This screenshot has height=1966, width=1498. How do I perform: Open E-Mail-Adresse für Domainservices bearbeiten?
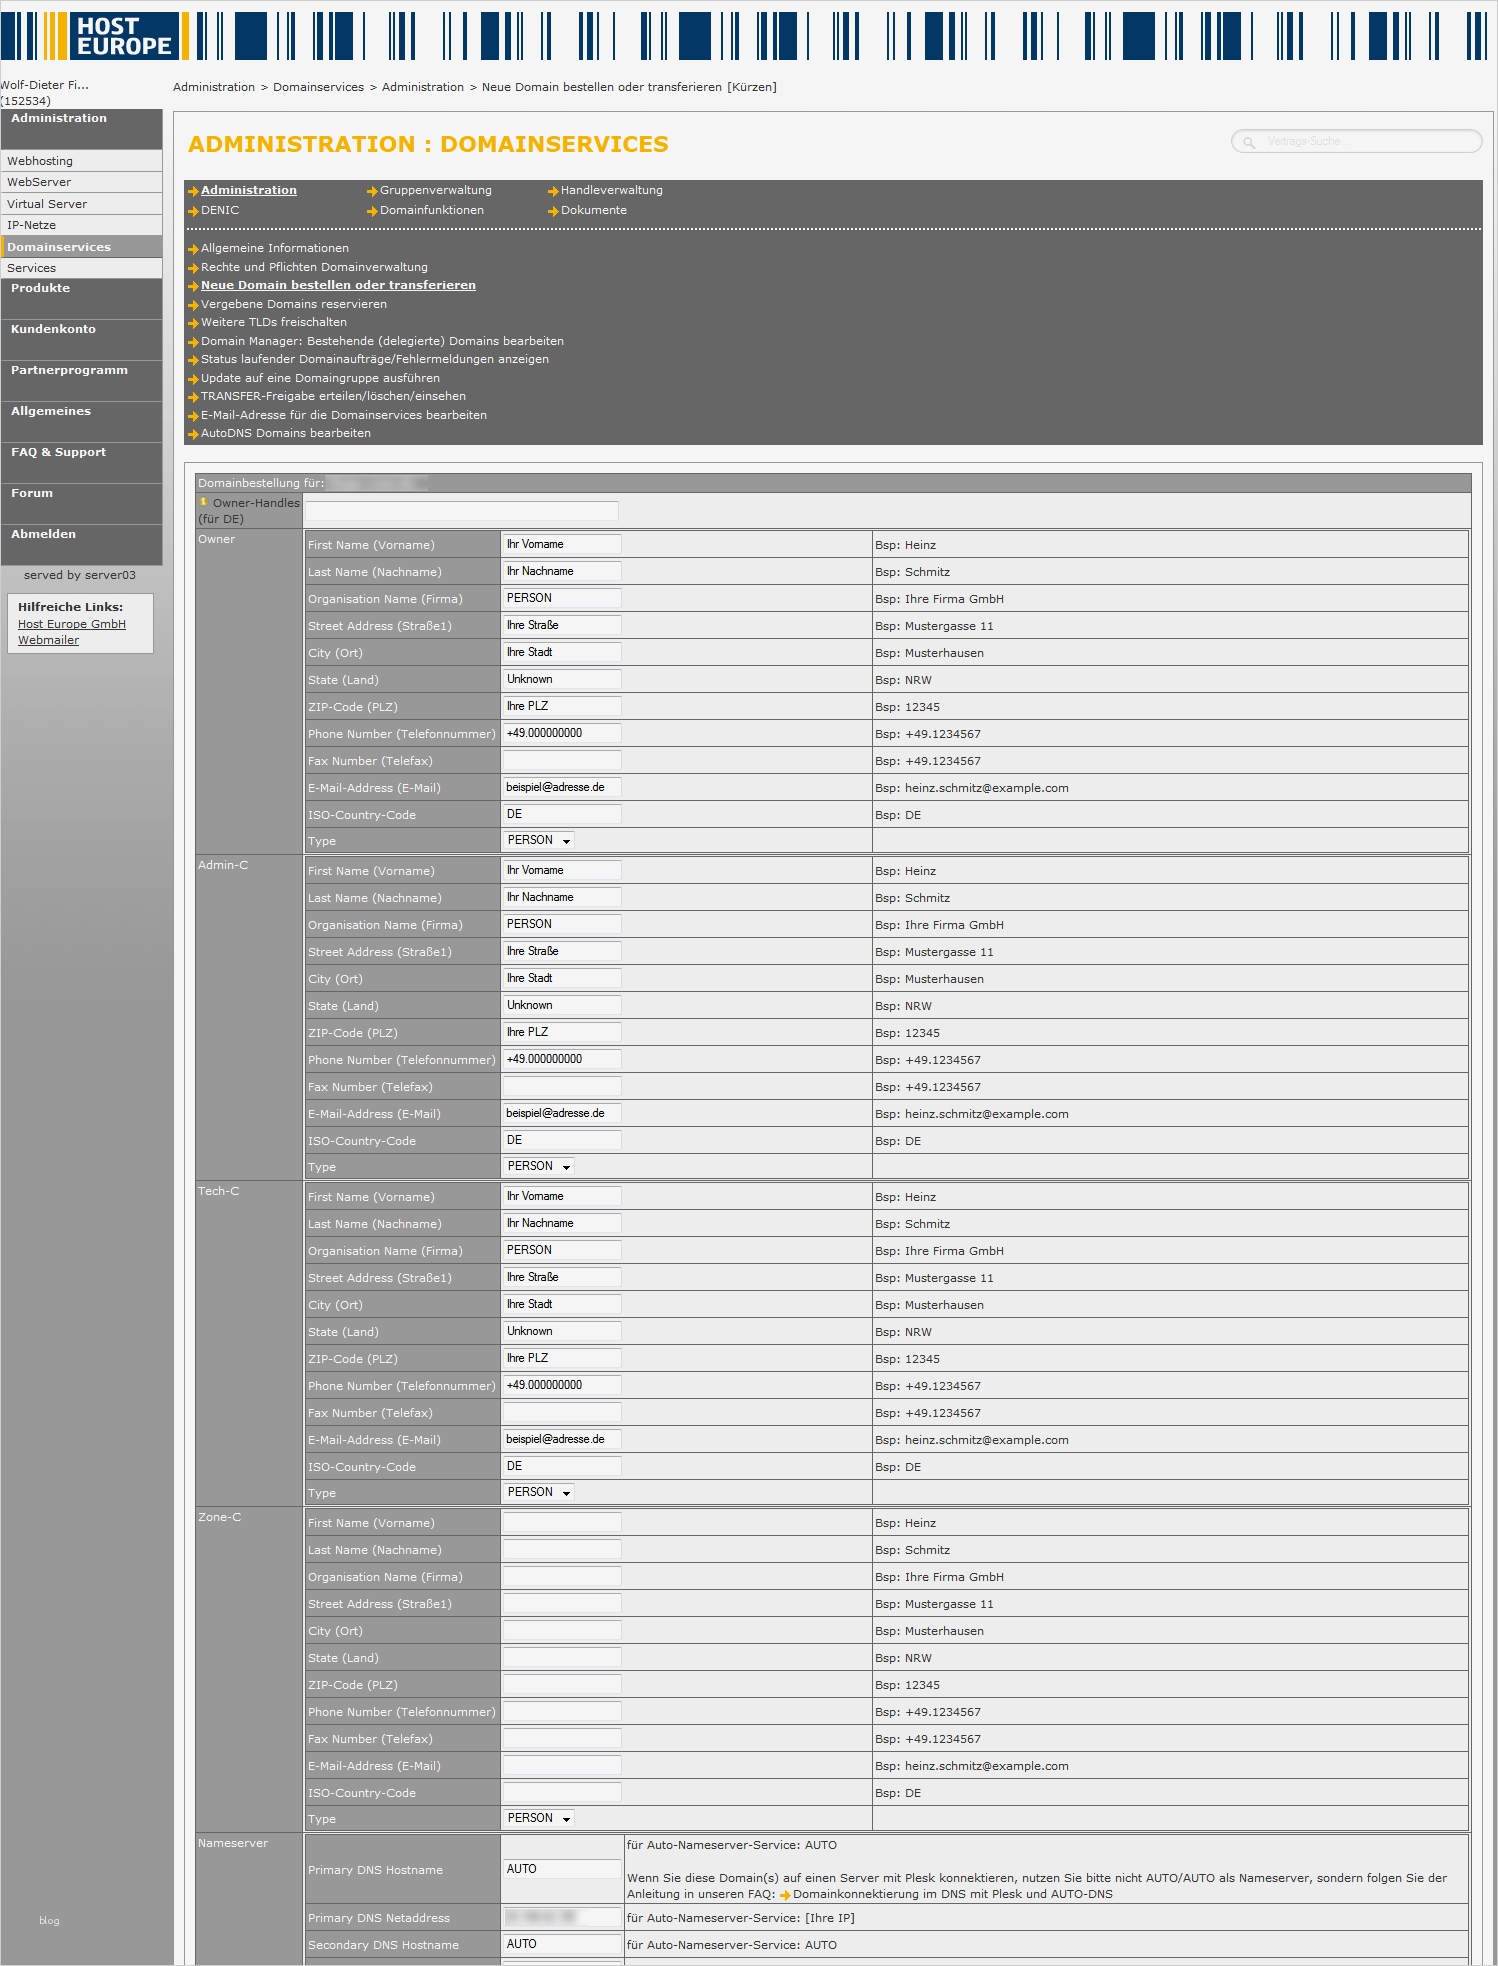pyautogui.click(x=344, y=415)
